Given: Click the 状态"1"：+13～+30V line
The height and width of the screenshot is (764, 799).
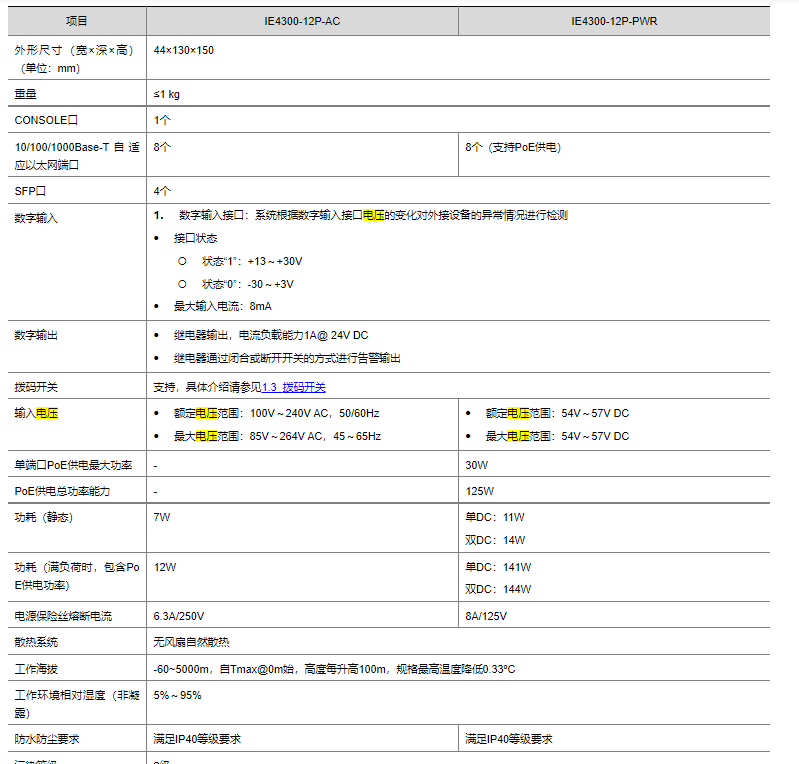Looking at the screenshot, I should click(x=252, y=261).
